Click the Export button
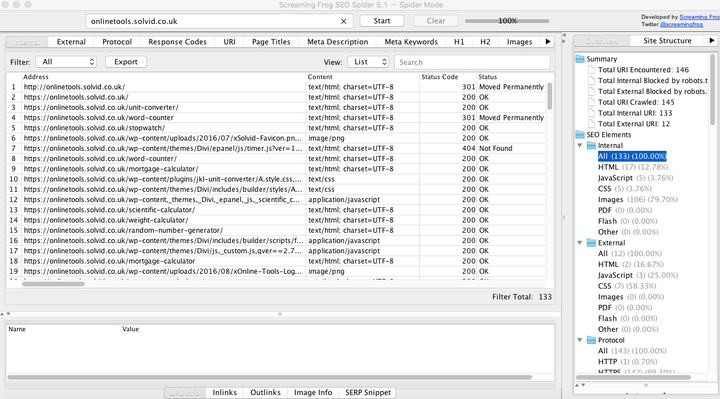This screenshot has height=399, width=720. coord(126,62)
